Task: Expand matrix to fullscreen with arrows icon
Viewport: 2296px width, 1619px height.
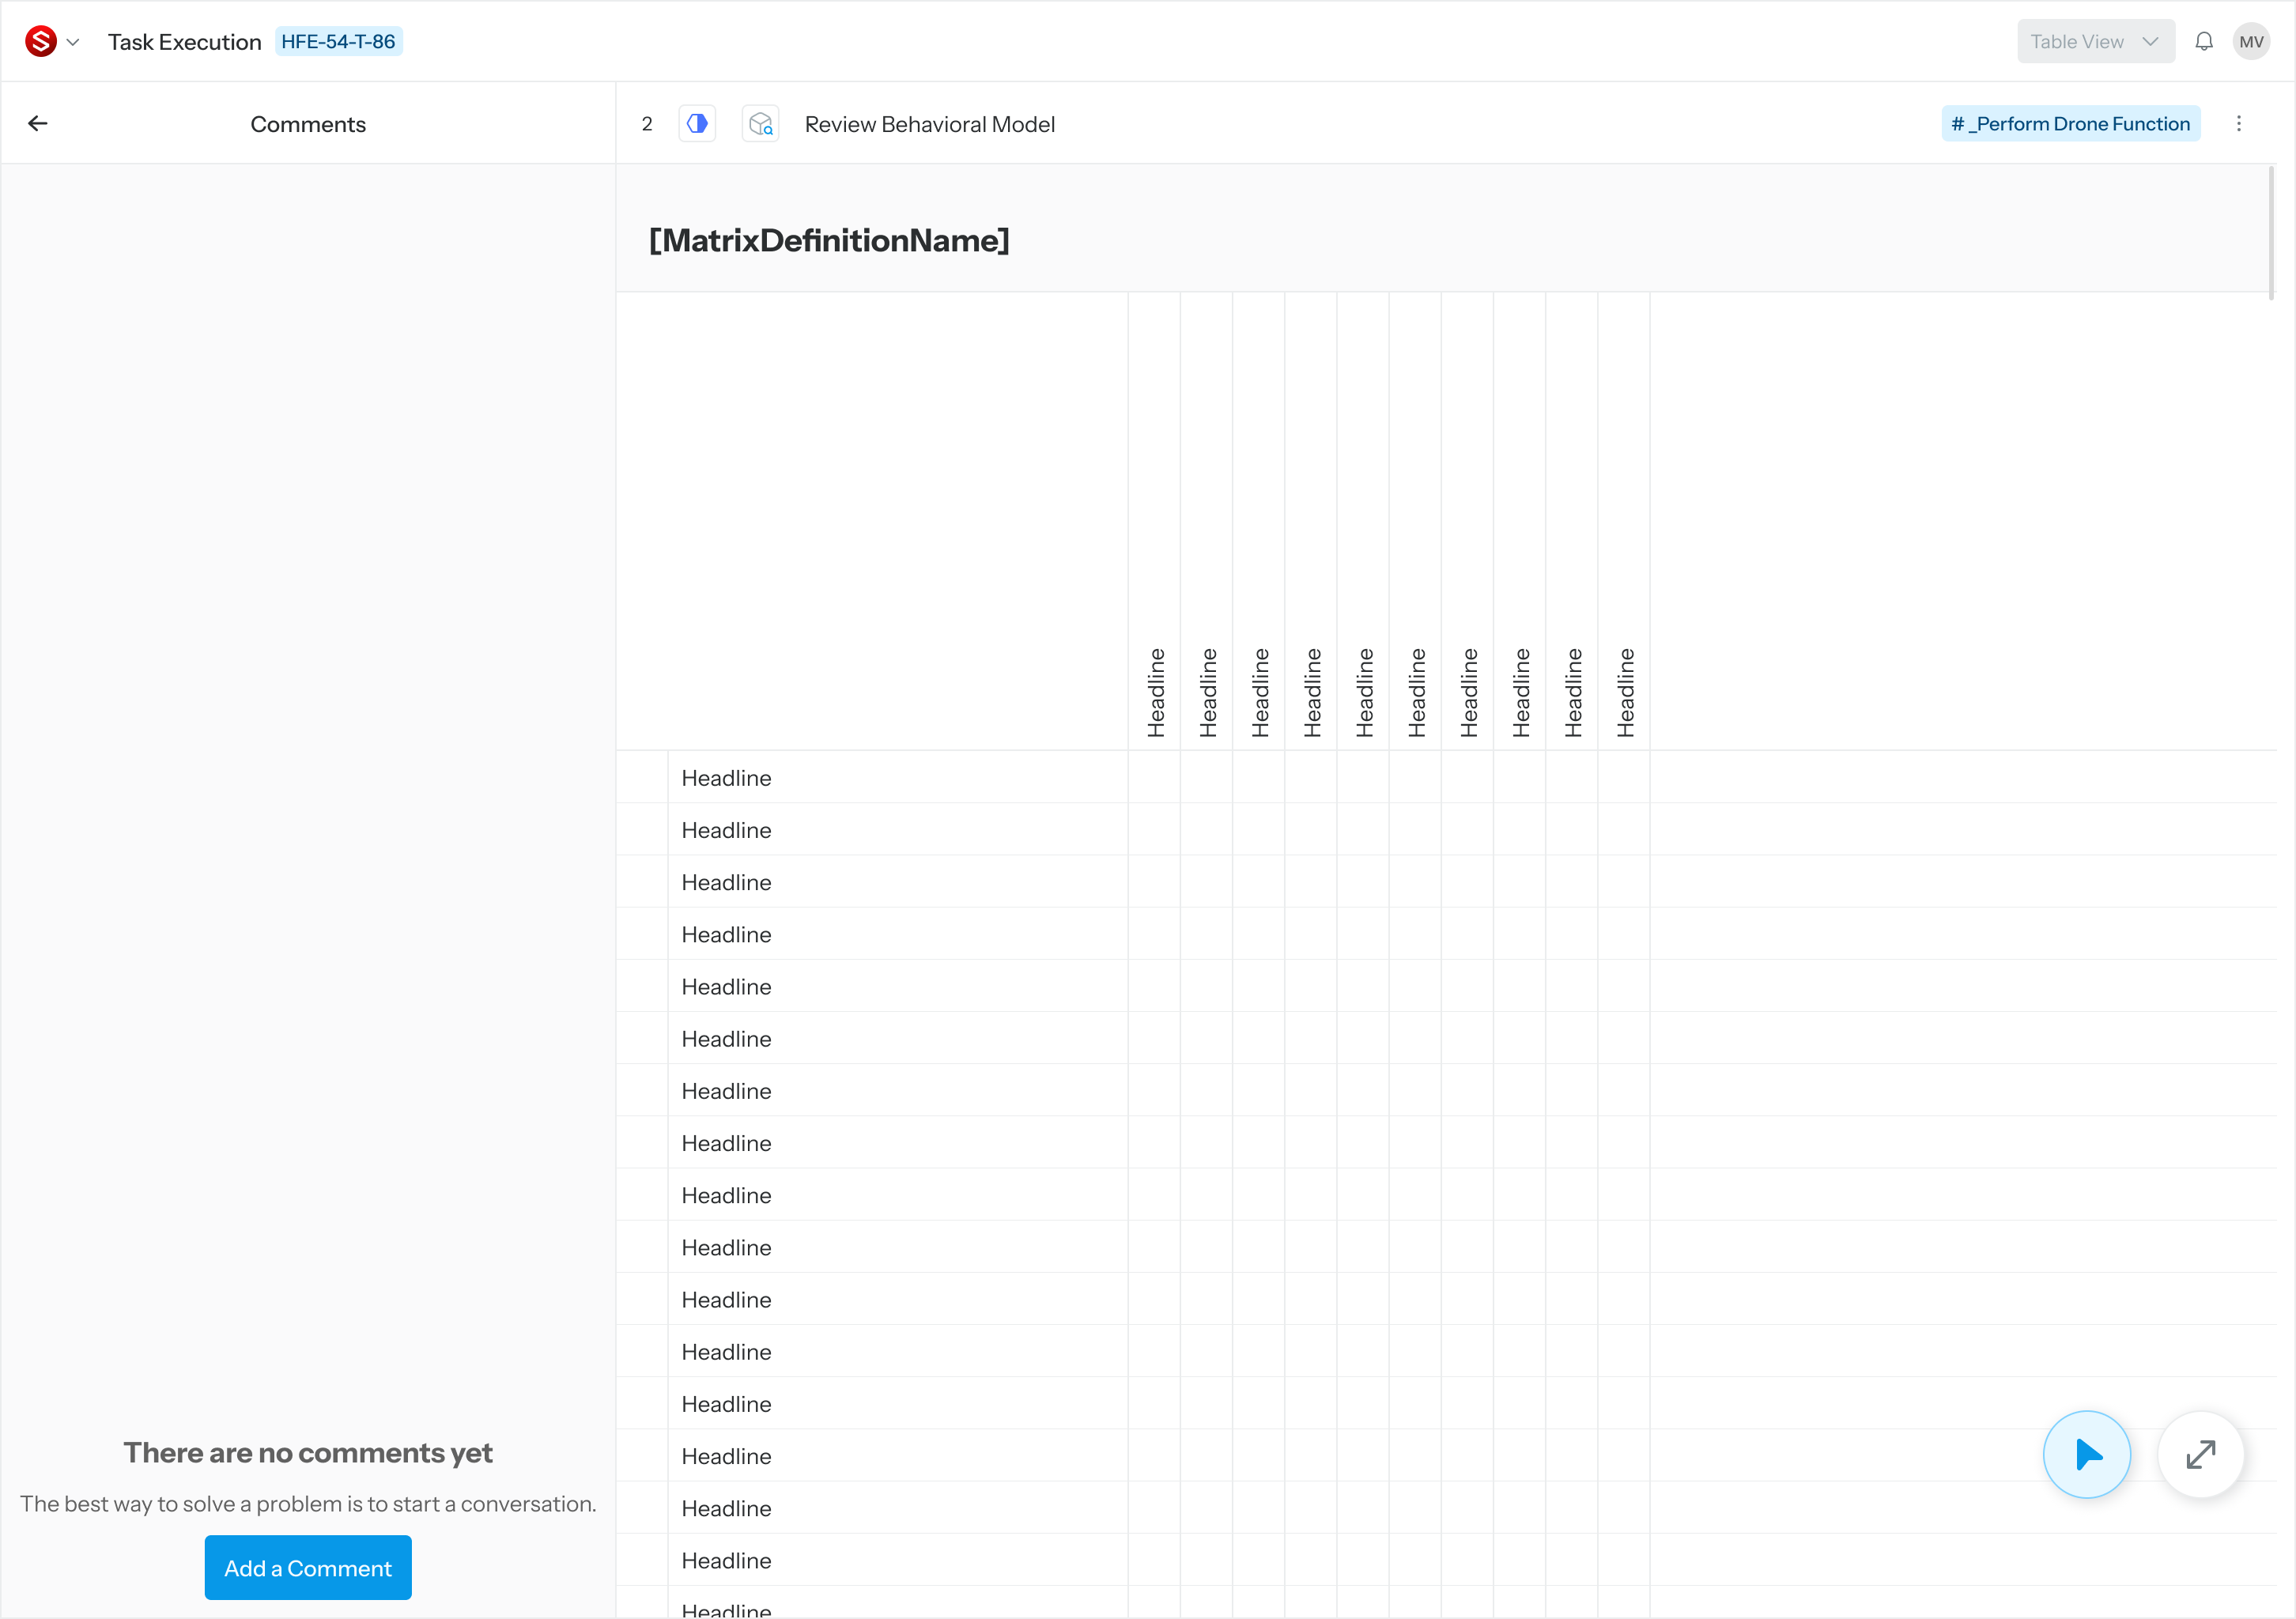Action: 2200,1454
